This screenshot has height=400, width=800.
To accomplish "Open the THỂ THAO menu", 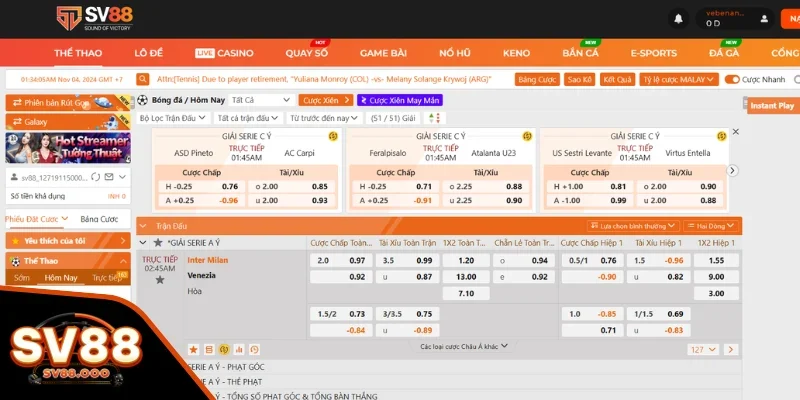I will (78, 53).
